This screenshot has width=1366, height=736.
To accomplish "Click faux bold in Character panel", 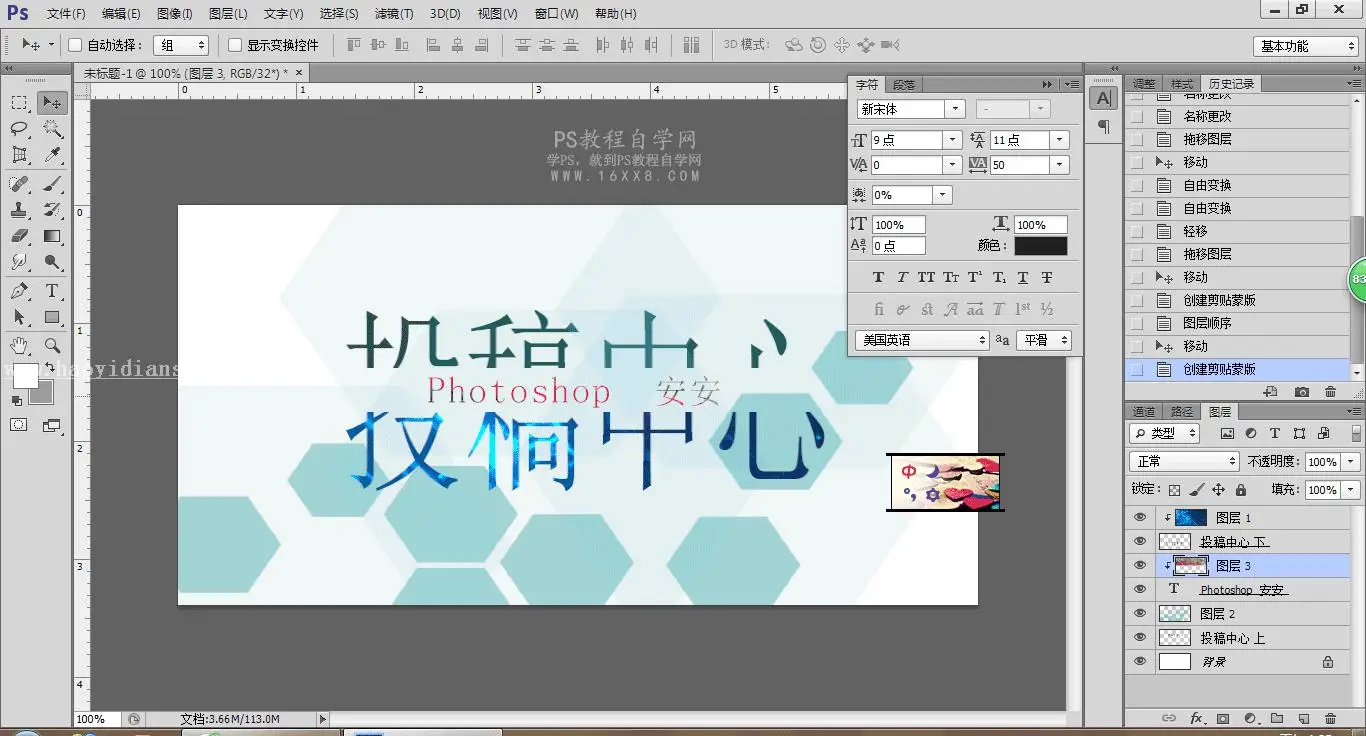I will (878, 277).
